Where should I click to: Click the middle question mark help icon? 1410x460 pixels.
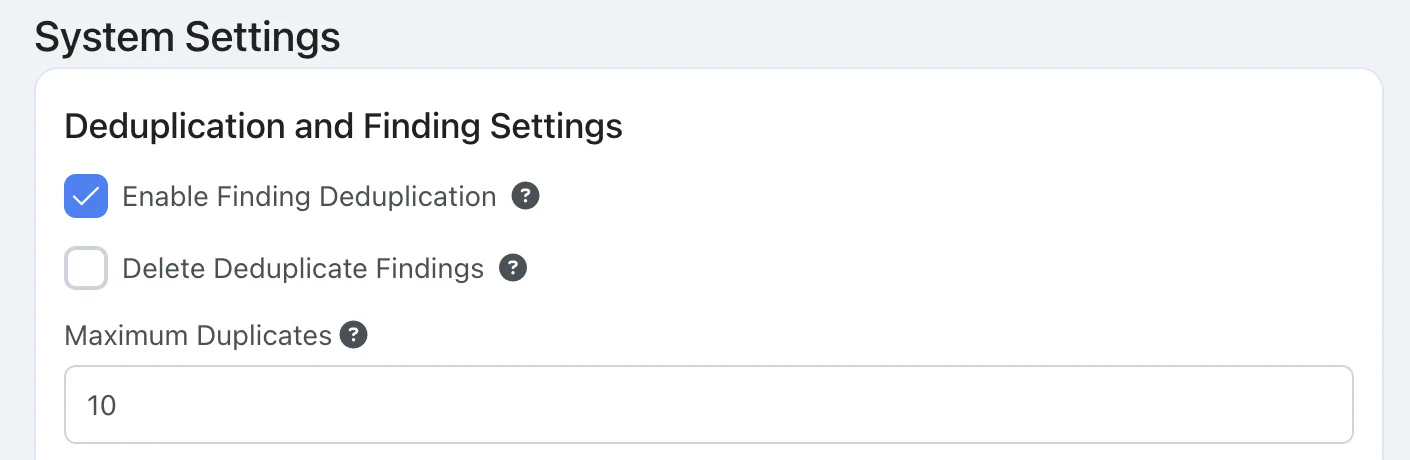[x=513, y=269]
